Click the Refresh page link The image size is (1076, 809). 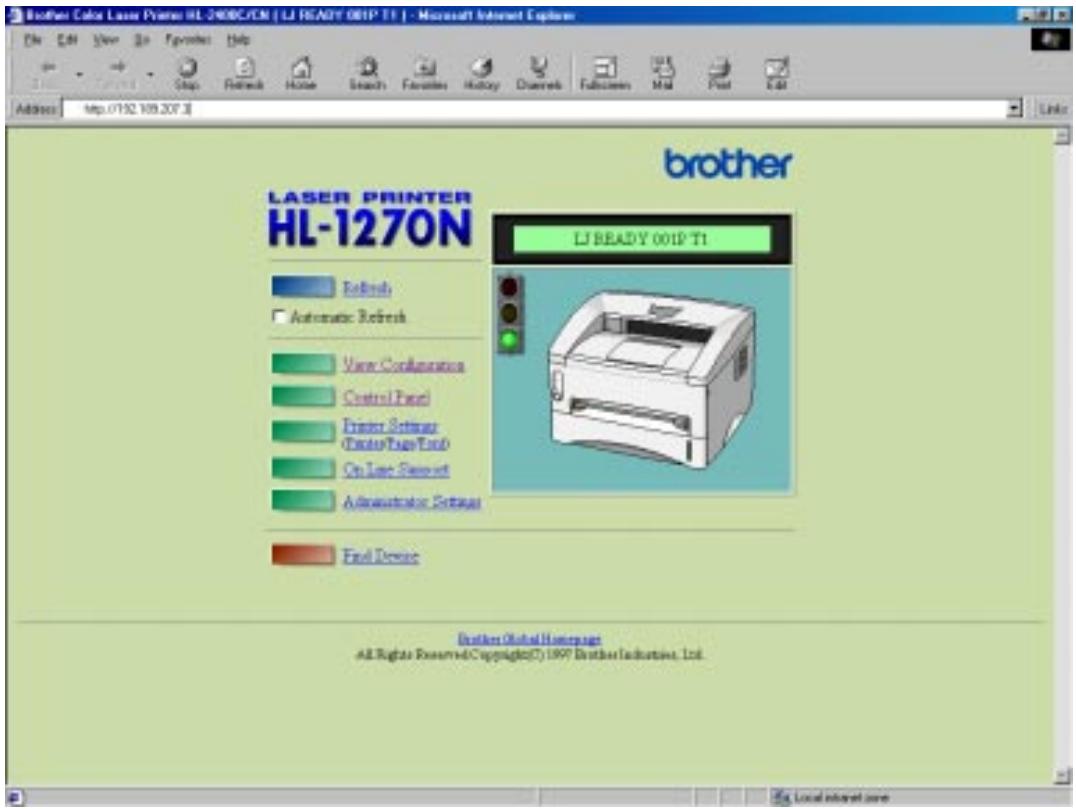tap(367, 288)
